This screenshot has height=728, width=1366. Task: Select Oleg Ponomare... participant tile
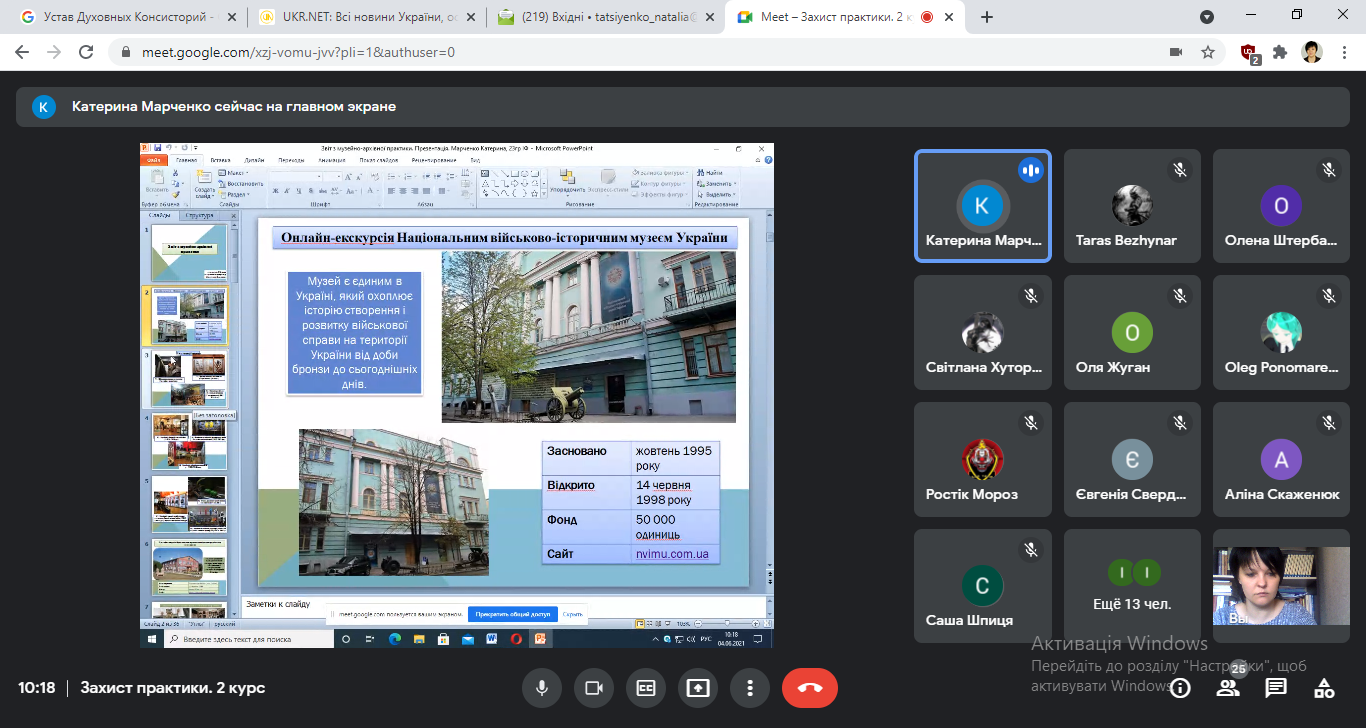[x=1281, y=333]
